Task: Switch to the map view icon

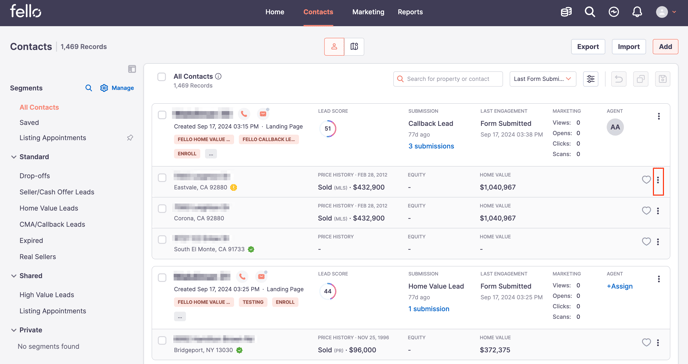Action: point(354,46)
